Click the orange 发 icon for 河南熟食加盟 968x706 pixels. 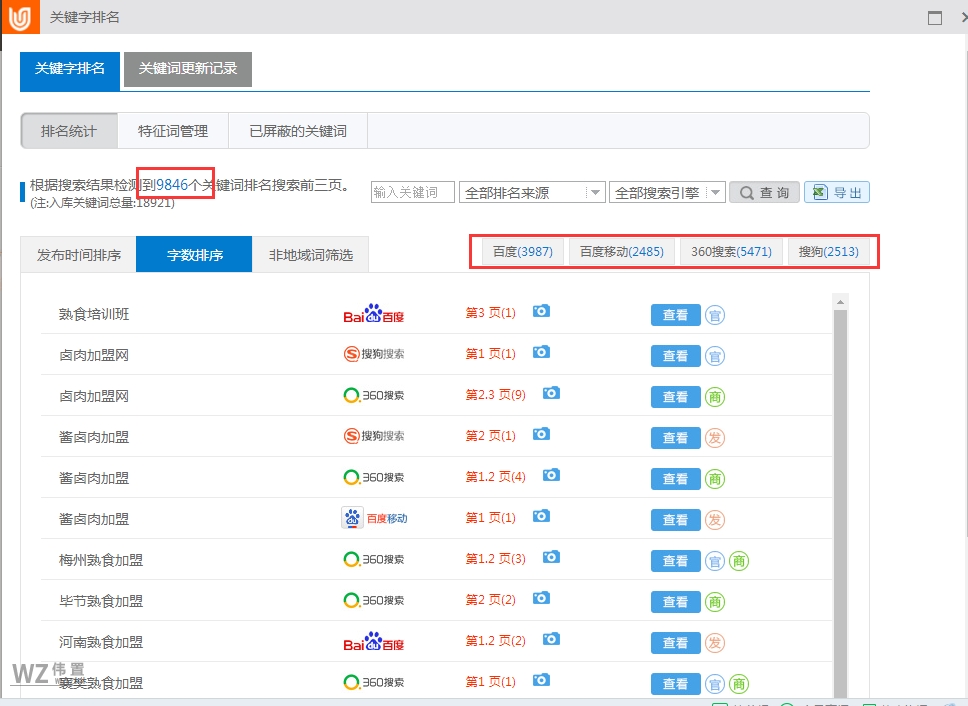click(715, 643)
